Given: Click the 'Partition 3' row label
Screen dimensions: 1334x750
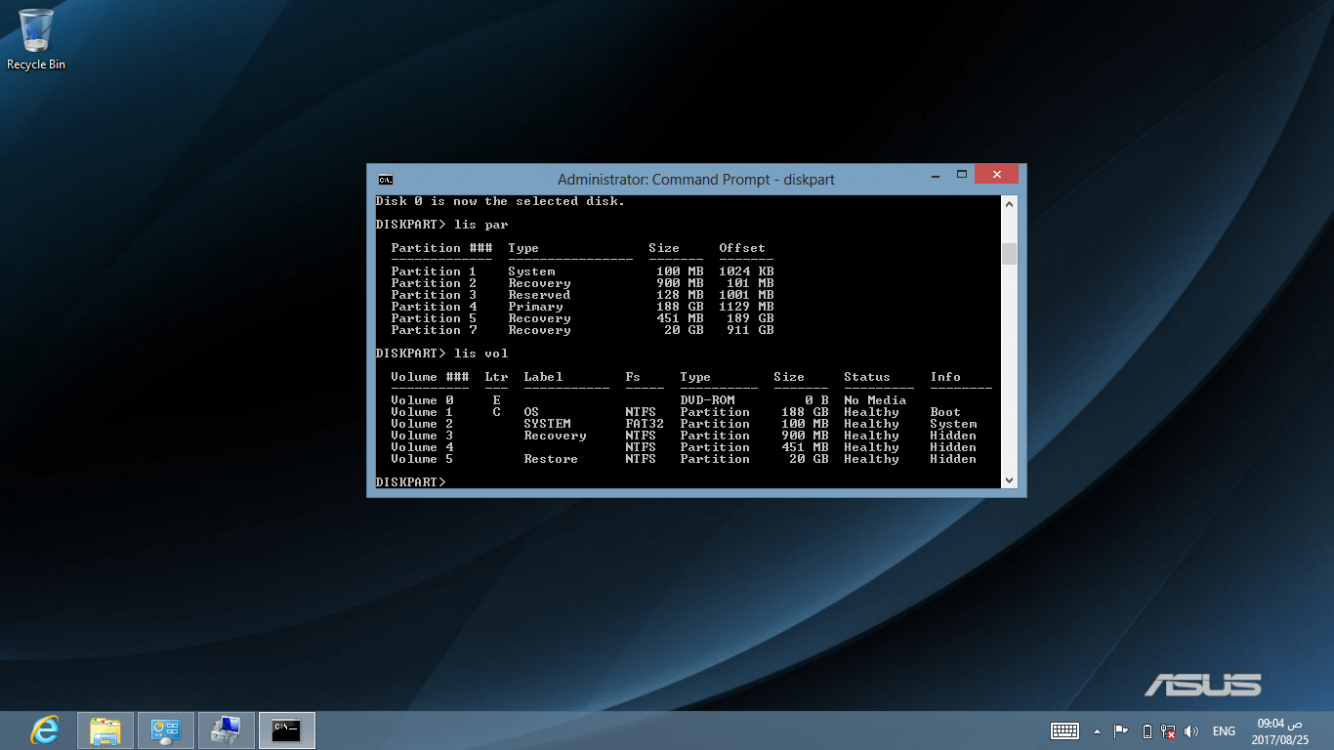Looking at the screenshot, I should pyautogui.click(x=434, y=295).
